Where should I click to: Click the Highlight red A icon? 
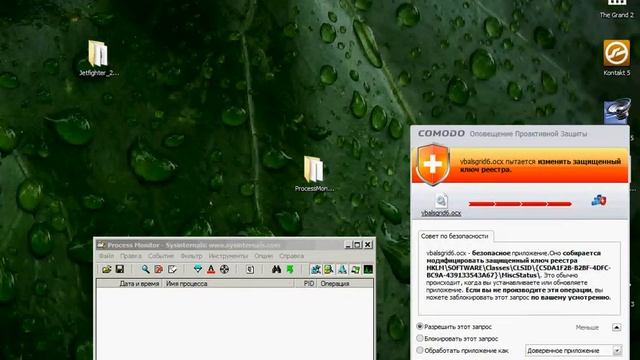pyautogui.click(x=211, y=269)
